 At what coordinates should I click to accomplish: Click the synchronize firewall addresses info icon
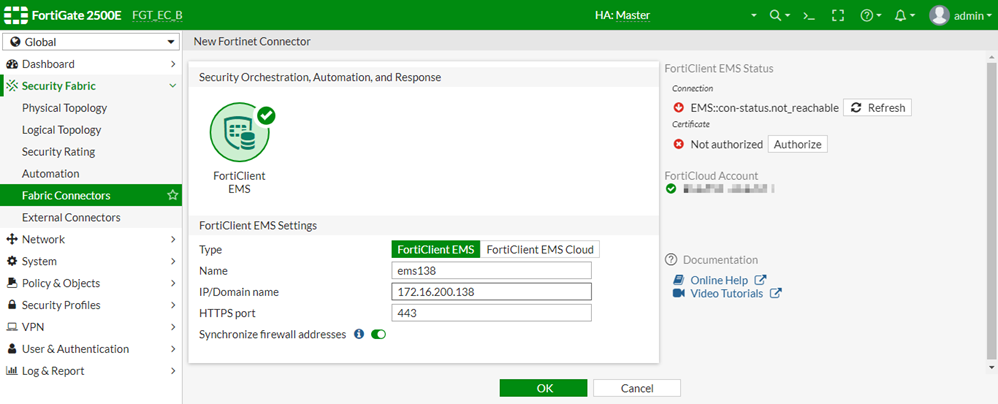click(358, 334)
